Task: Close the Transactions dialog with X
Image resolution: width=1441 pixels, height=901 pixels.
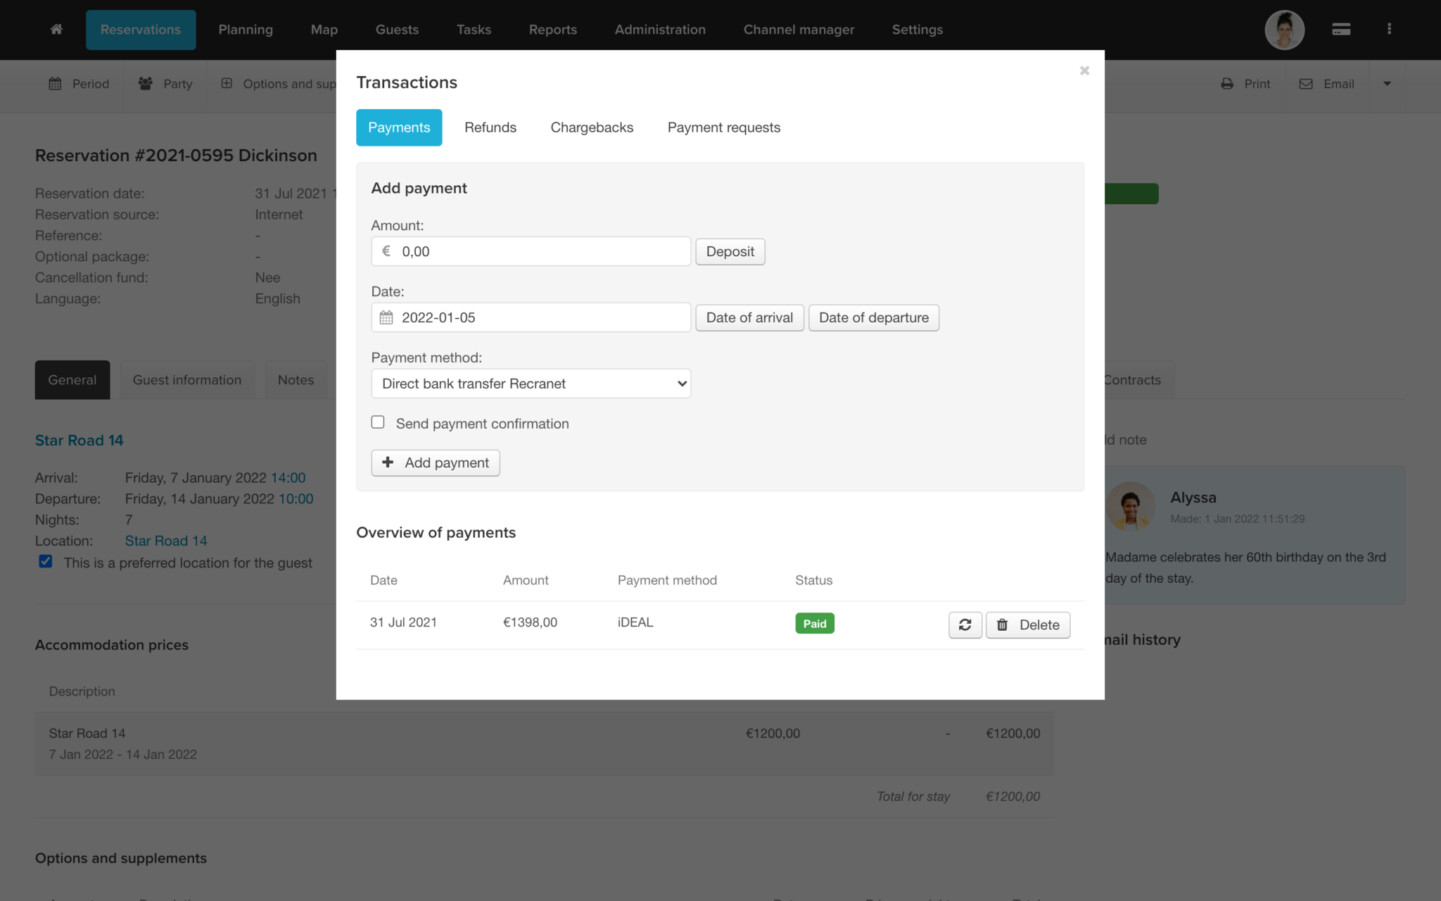Action: [1084, 71]
